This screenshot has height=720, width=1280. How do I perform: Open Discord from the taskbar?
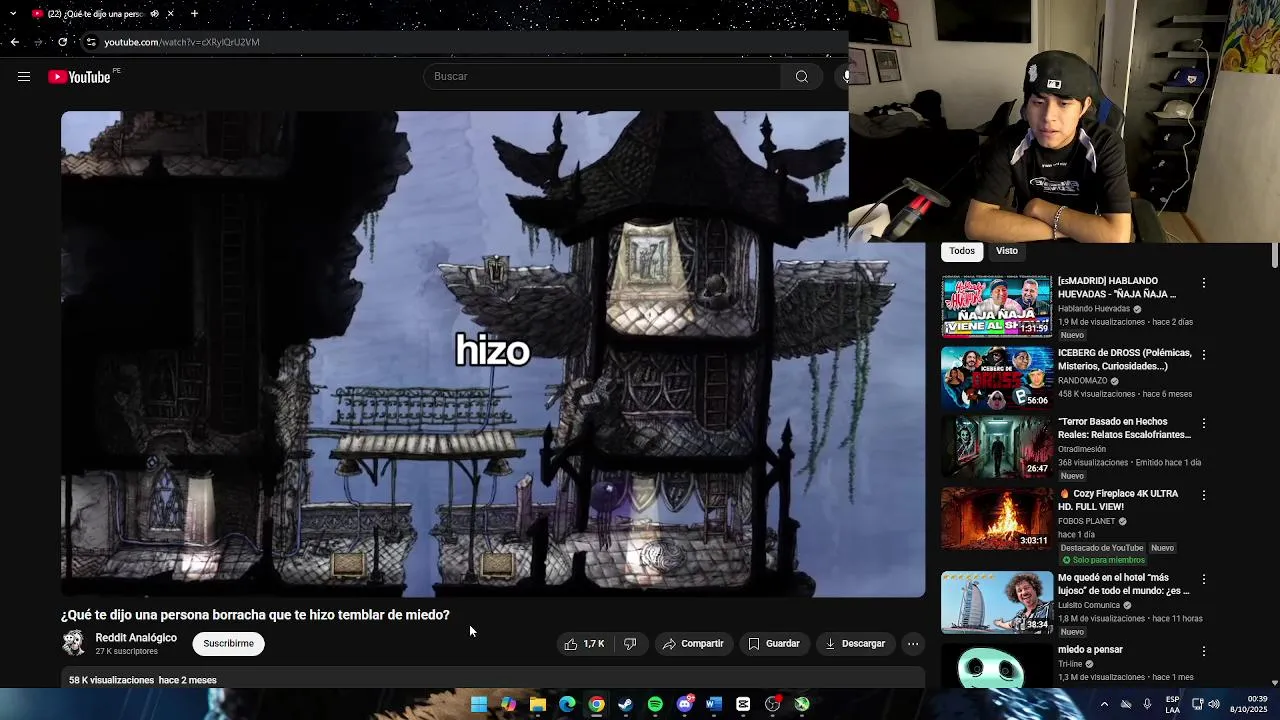coord(685,704)
